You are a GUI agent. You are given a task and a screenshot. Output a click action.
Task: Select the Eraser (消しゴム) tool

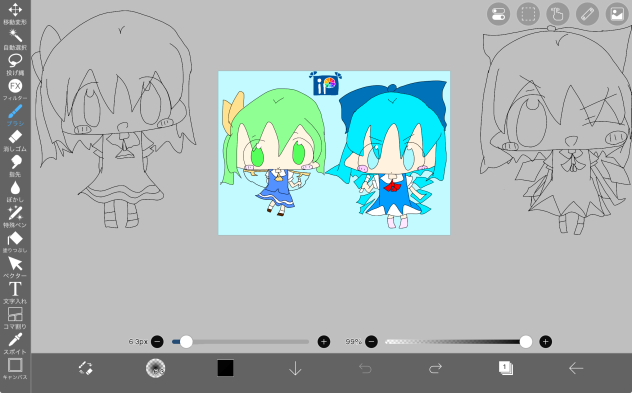(15, 141)
